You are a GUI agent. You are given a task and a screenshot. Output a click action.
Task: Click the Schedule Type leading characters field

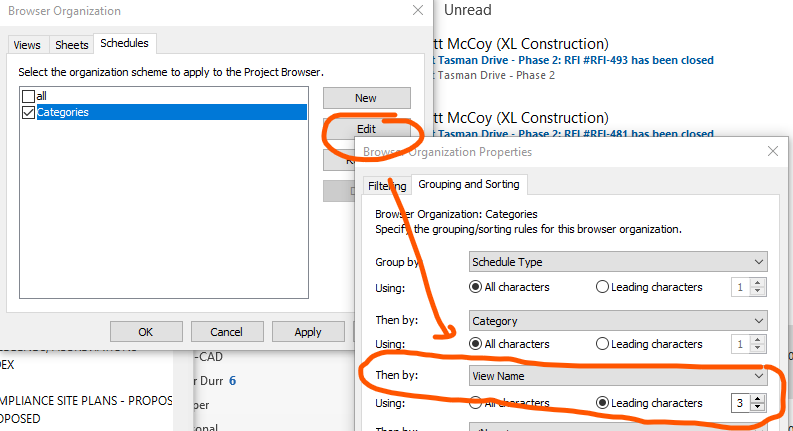(x=741, y=287)
